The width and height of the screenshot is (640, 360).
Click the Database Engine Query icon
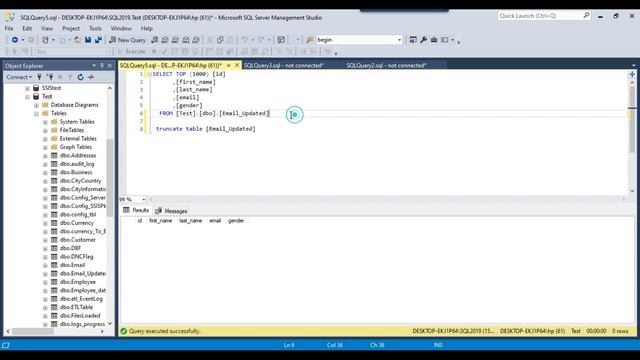pyautogui.click(x=155, y=40)
